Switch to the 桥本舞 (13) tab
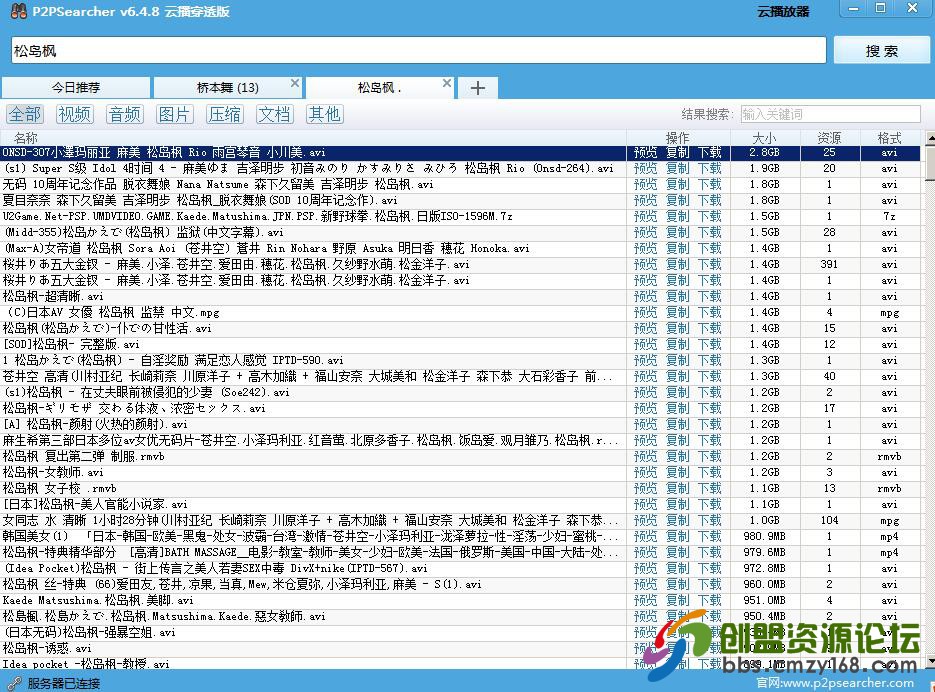Viewport: 935px width, 692px height. pyautogui.click(x=228, y=88)
